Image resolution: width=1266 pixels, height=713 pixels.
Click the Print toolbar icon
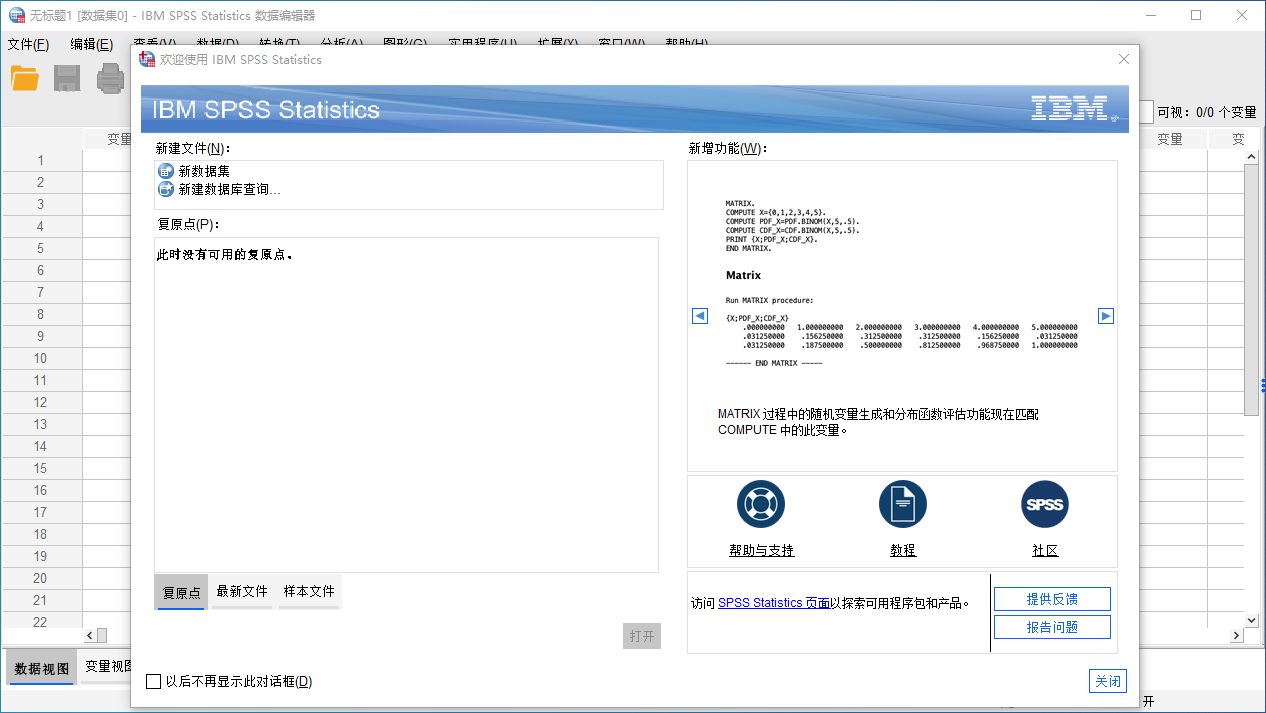click(x=110, y=78)
